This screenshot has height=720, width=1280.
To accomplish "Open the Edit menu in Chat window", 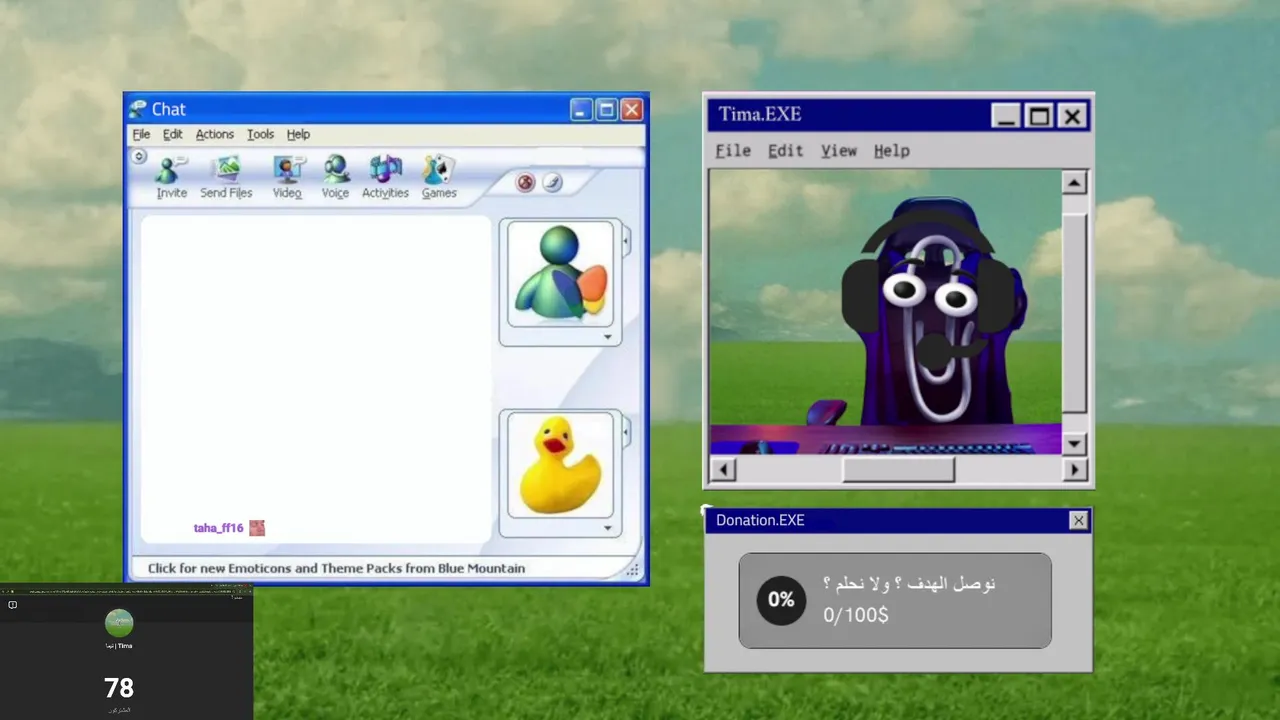I will (x=173, y=134).
